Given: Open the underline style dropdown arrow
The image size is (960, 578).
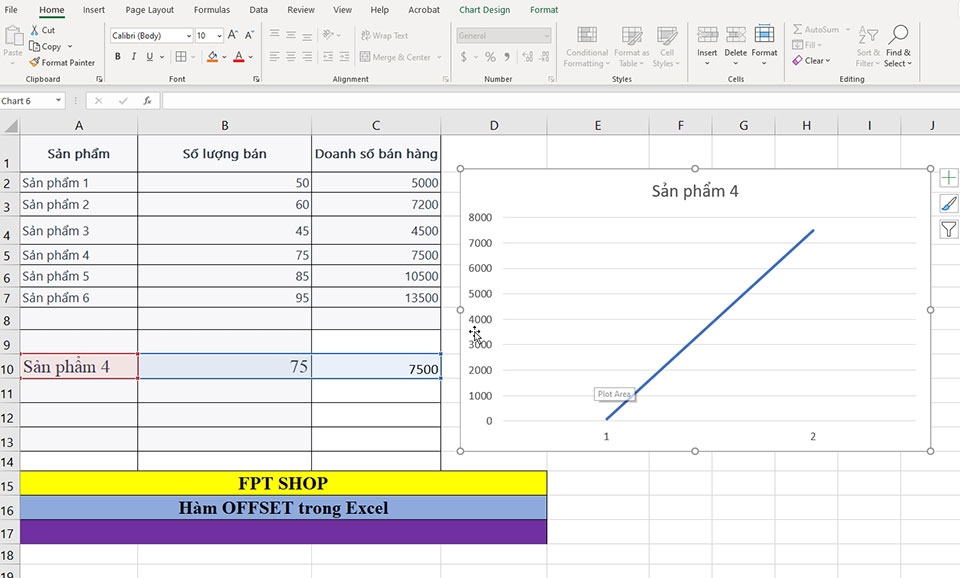Looking at the screenshot, I should (x=162, y=57).
